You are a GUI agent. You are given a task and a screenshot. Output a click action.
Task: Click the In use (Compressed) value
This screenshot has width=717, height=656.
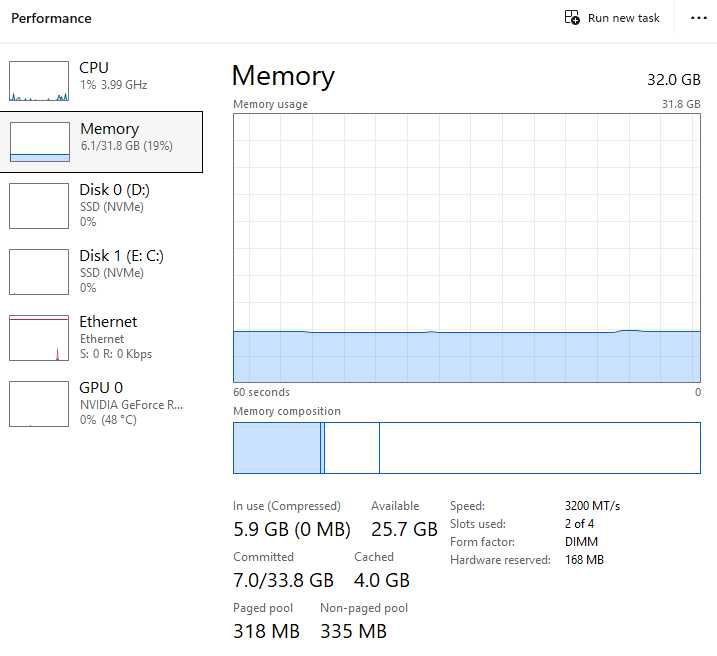tap(292, 529)
